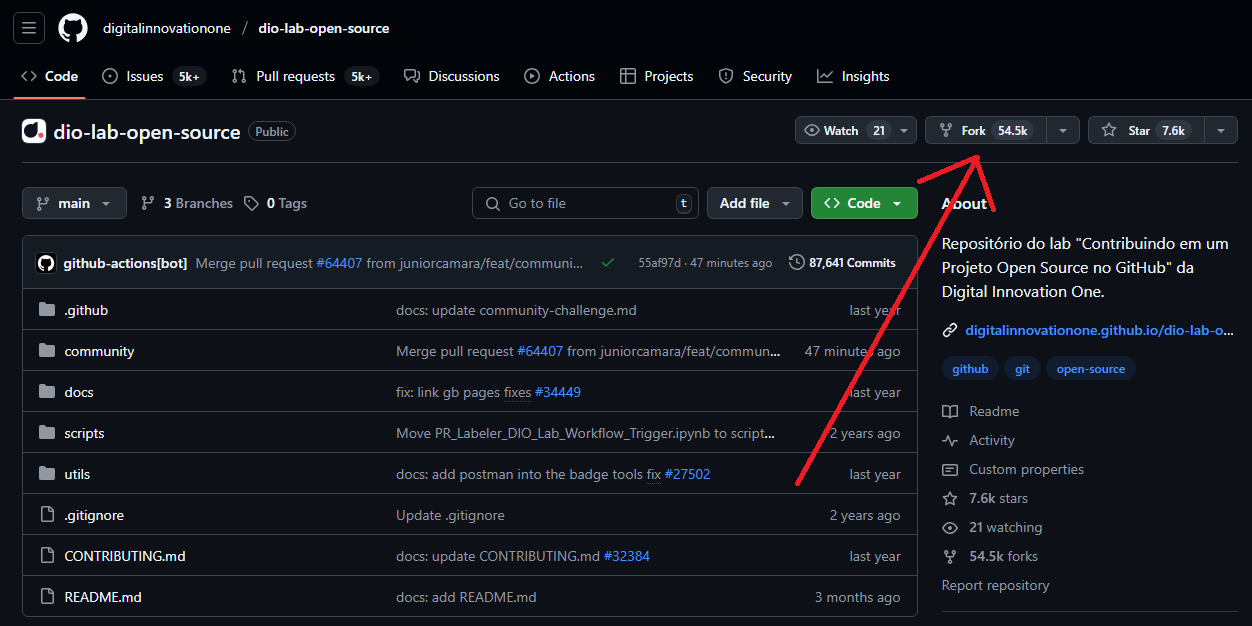1252x626 pixels.
Task: Click the fork icon beside 54.5k forks
Action: coord(950,556)
